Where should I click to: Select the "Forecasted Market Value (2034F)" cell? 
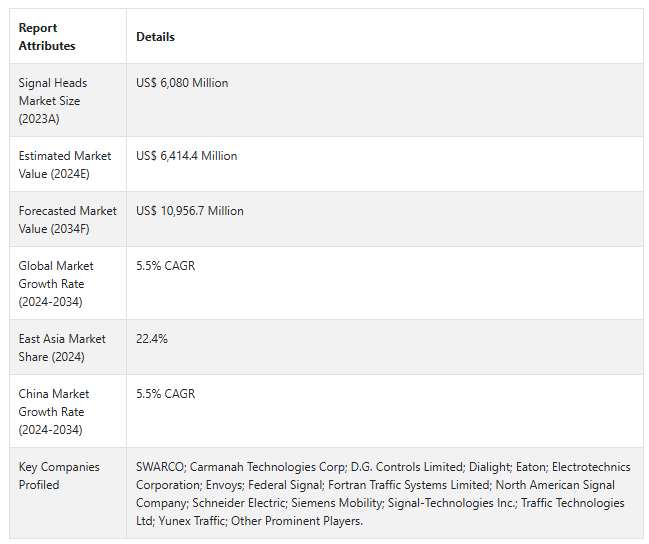67,219
